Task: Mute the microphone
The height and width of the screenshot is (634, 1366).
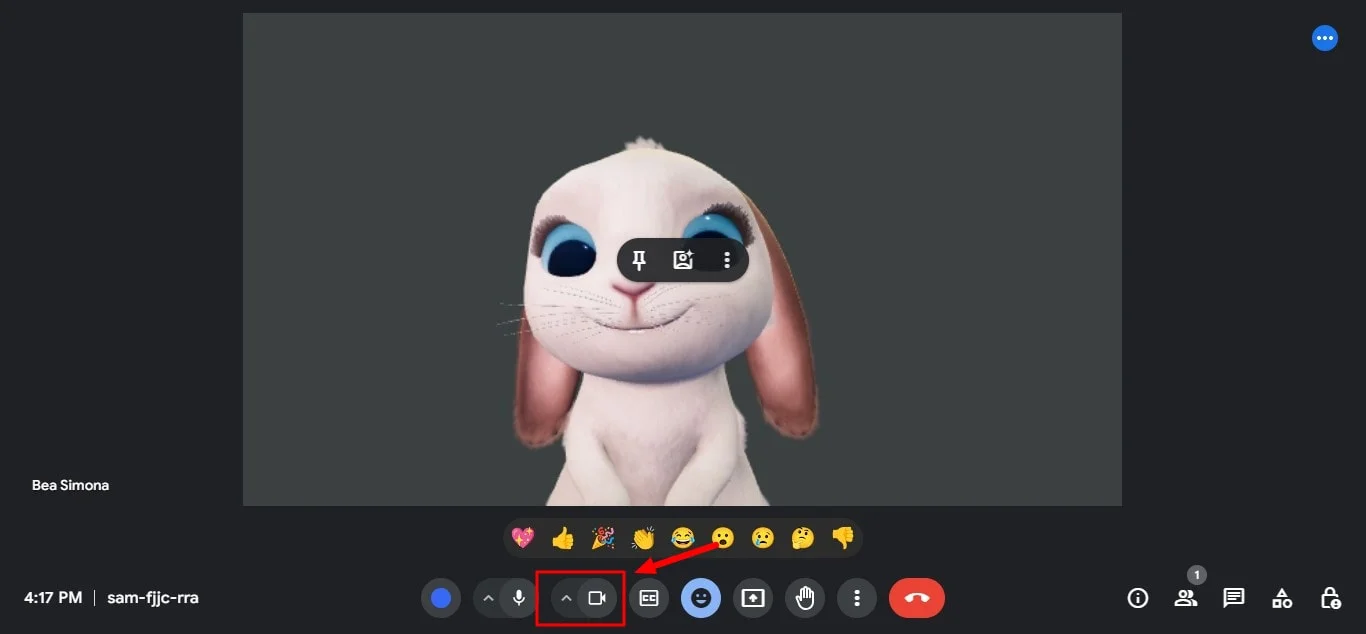Action: pos(518,599)
